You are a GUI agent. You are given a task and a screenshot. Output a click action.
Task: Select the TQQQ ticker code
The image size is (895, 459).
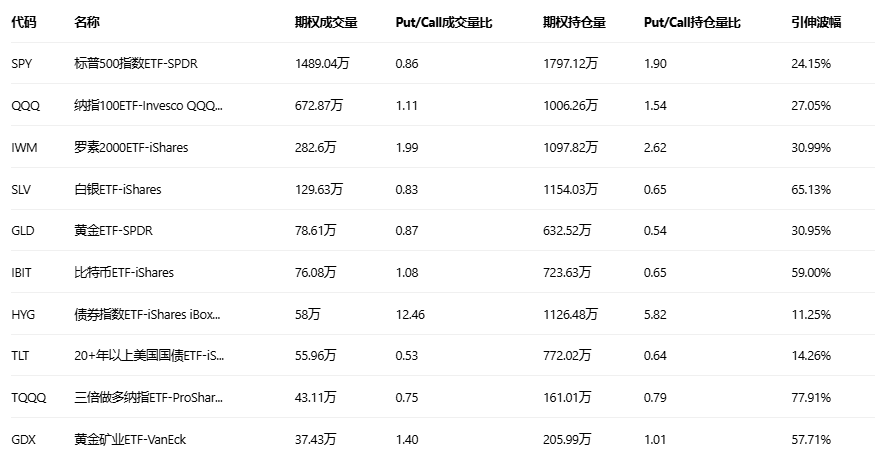(28, 397)
